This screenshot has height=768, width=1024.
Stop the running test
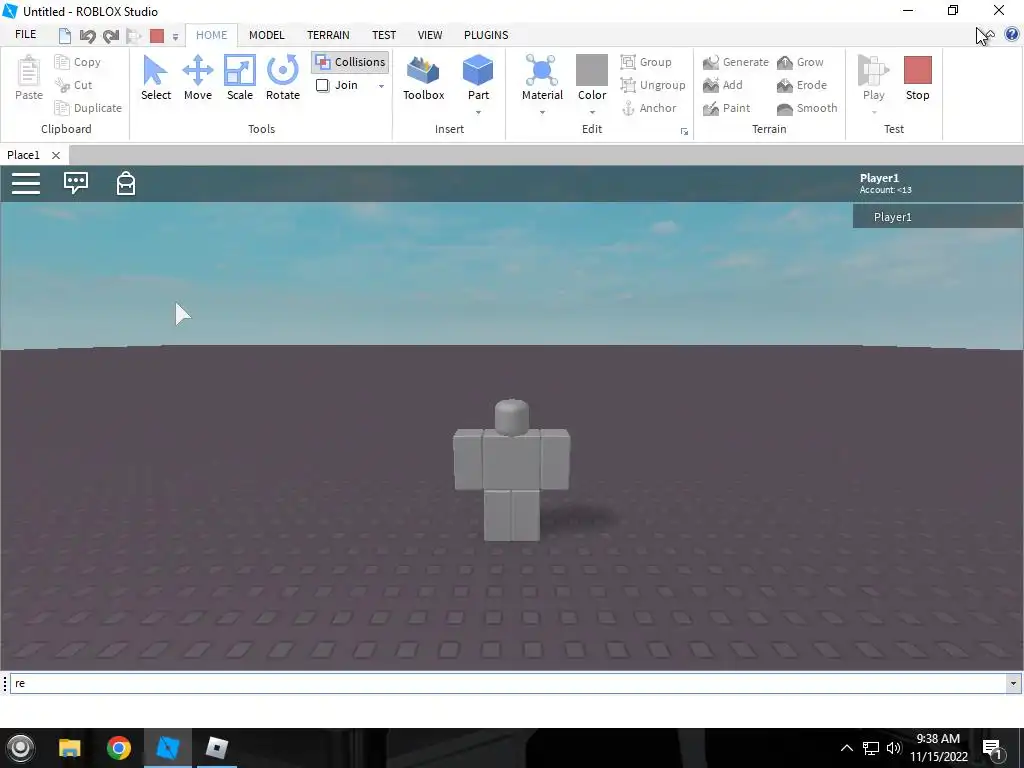pos(917,78)
